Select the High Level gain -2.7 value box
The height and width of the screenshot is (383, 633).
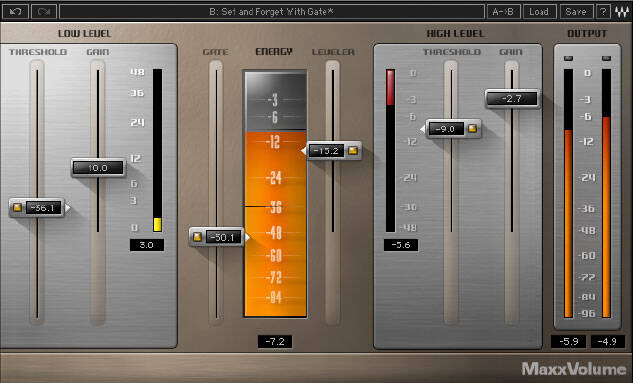tap(512, 98)
